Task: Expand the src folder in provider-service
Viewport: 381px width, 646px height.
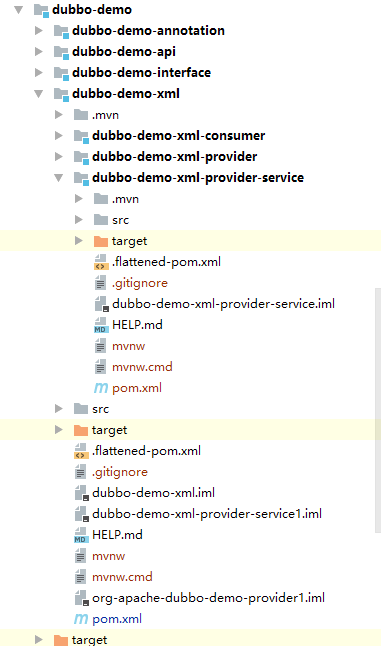Action: (x=79, y=220)
